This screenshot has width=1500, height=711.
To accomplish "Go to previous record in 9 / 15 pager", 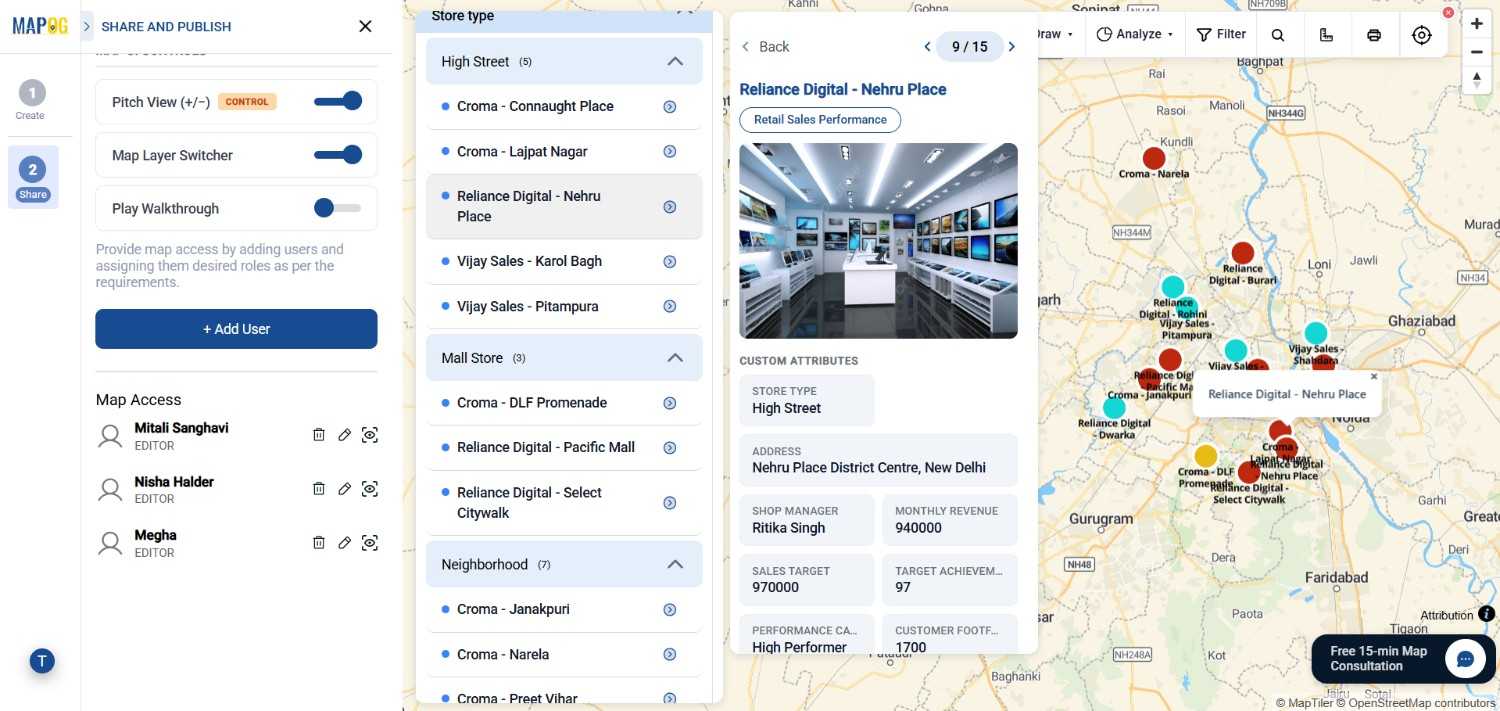I will (x=927, y=47).
